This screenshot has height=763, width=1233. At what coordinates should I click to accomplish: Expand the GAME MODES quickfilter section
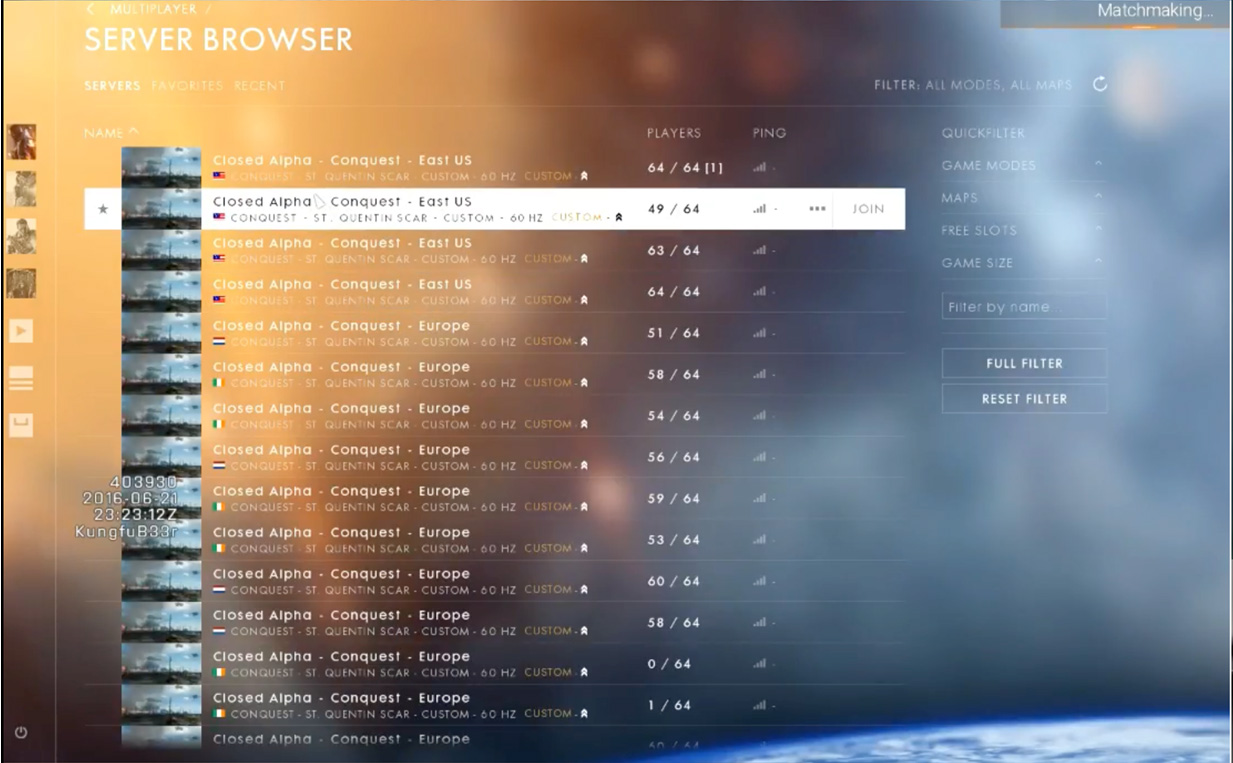1022,166
